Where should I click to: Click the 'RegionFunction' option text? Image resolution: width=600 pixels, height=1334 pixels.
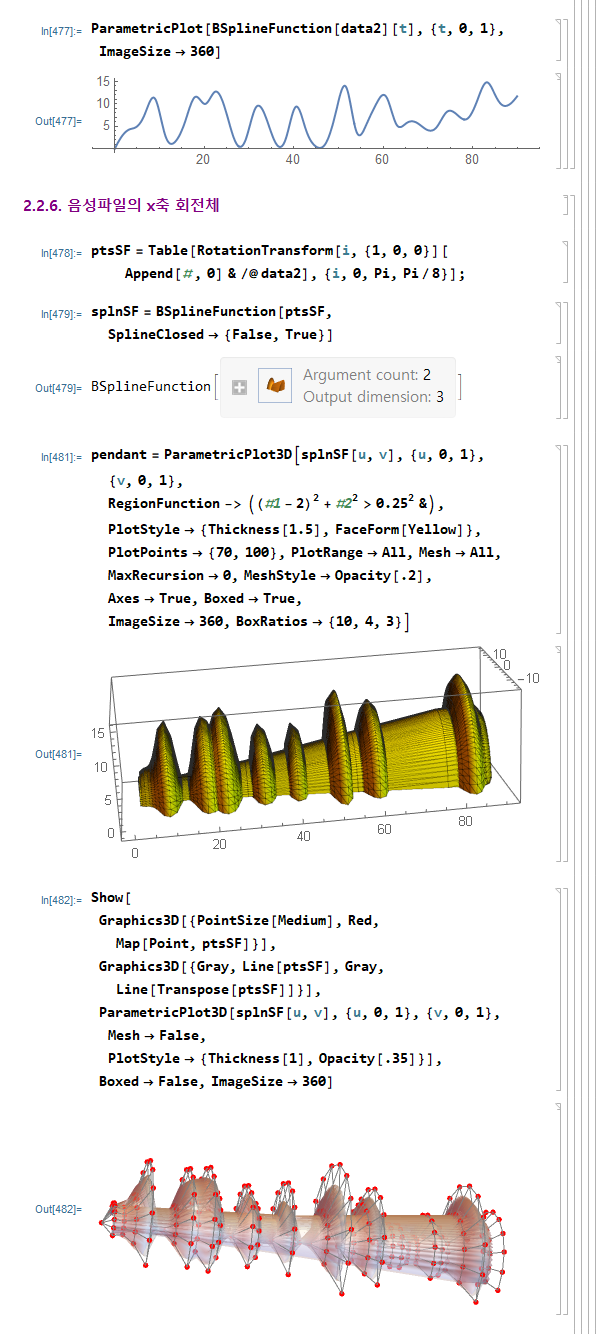164,503
